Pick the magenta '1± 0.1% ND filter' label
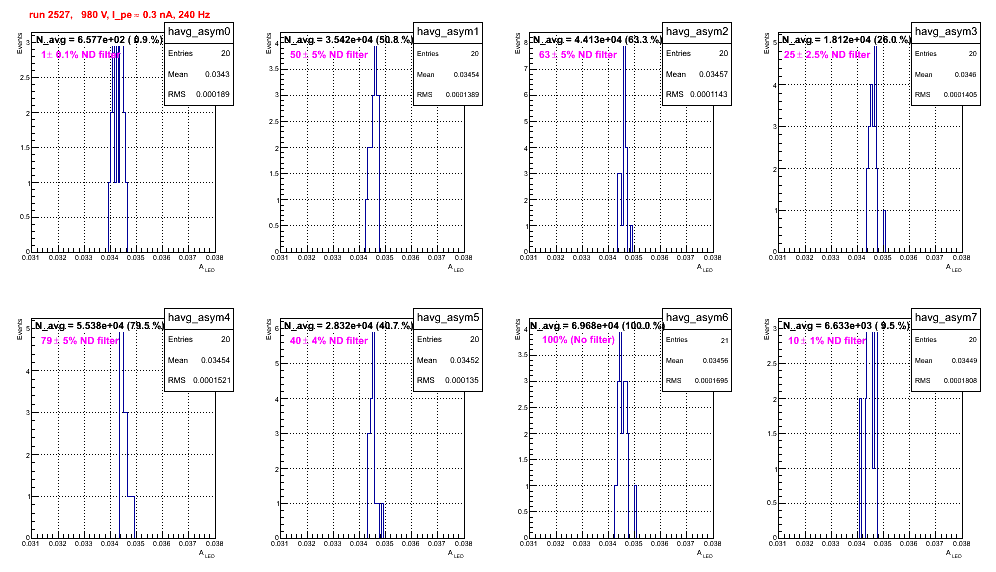 [81, 55]
